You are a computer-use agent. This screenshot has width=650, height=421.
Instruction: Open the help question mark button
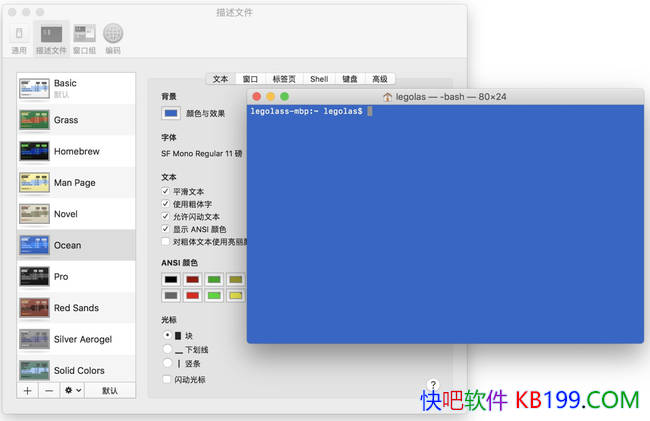[433, 385]
